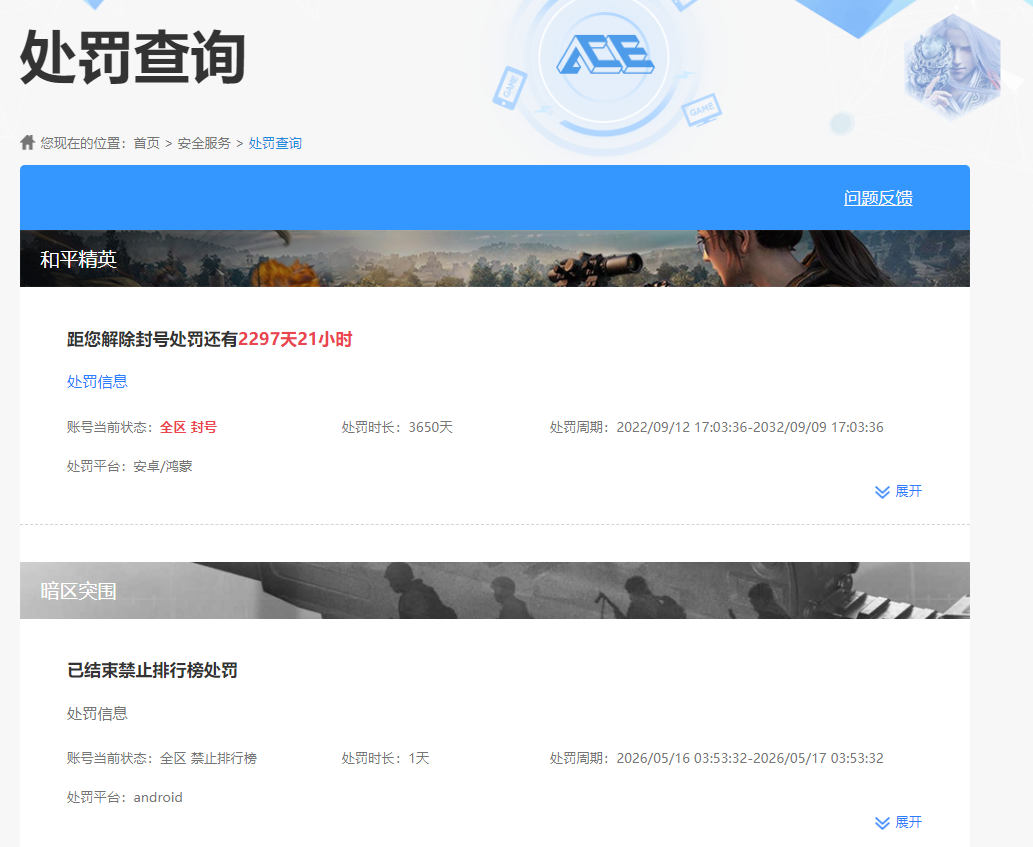1033x847 pixels.
Task: Click gray 处罚信息 label under 暗区突围
Action: tap(97, 713)
